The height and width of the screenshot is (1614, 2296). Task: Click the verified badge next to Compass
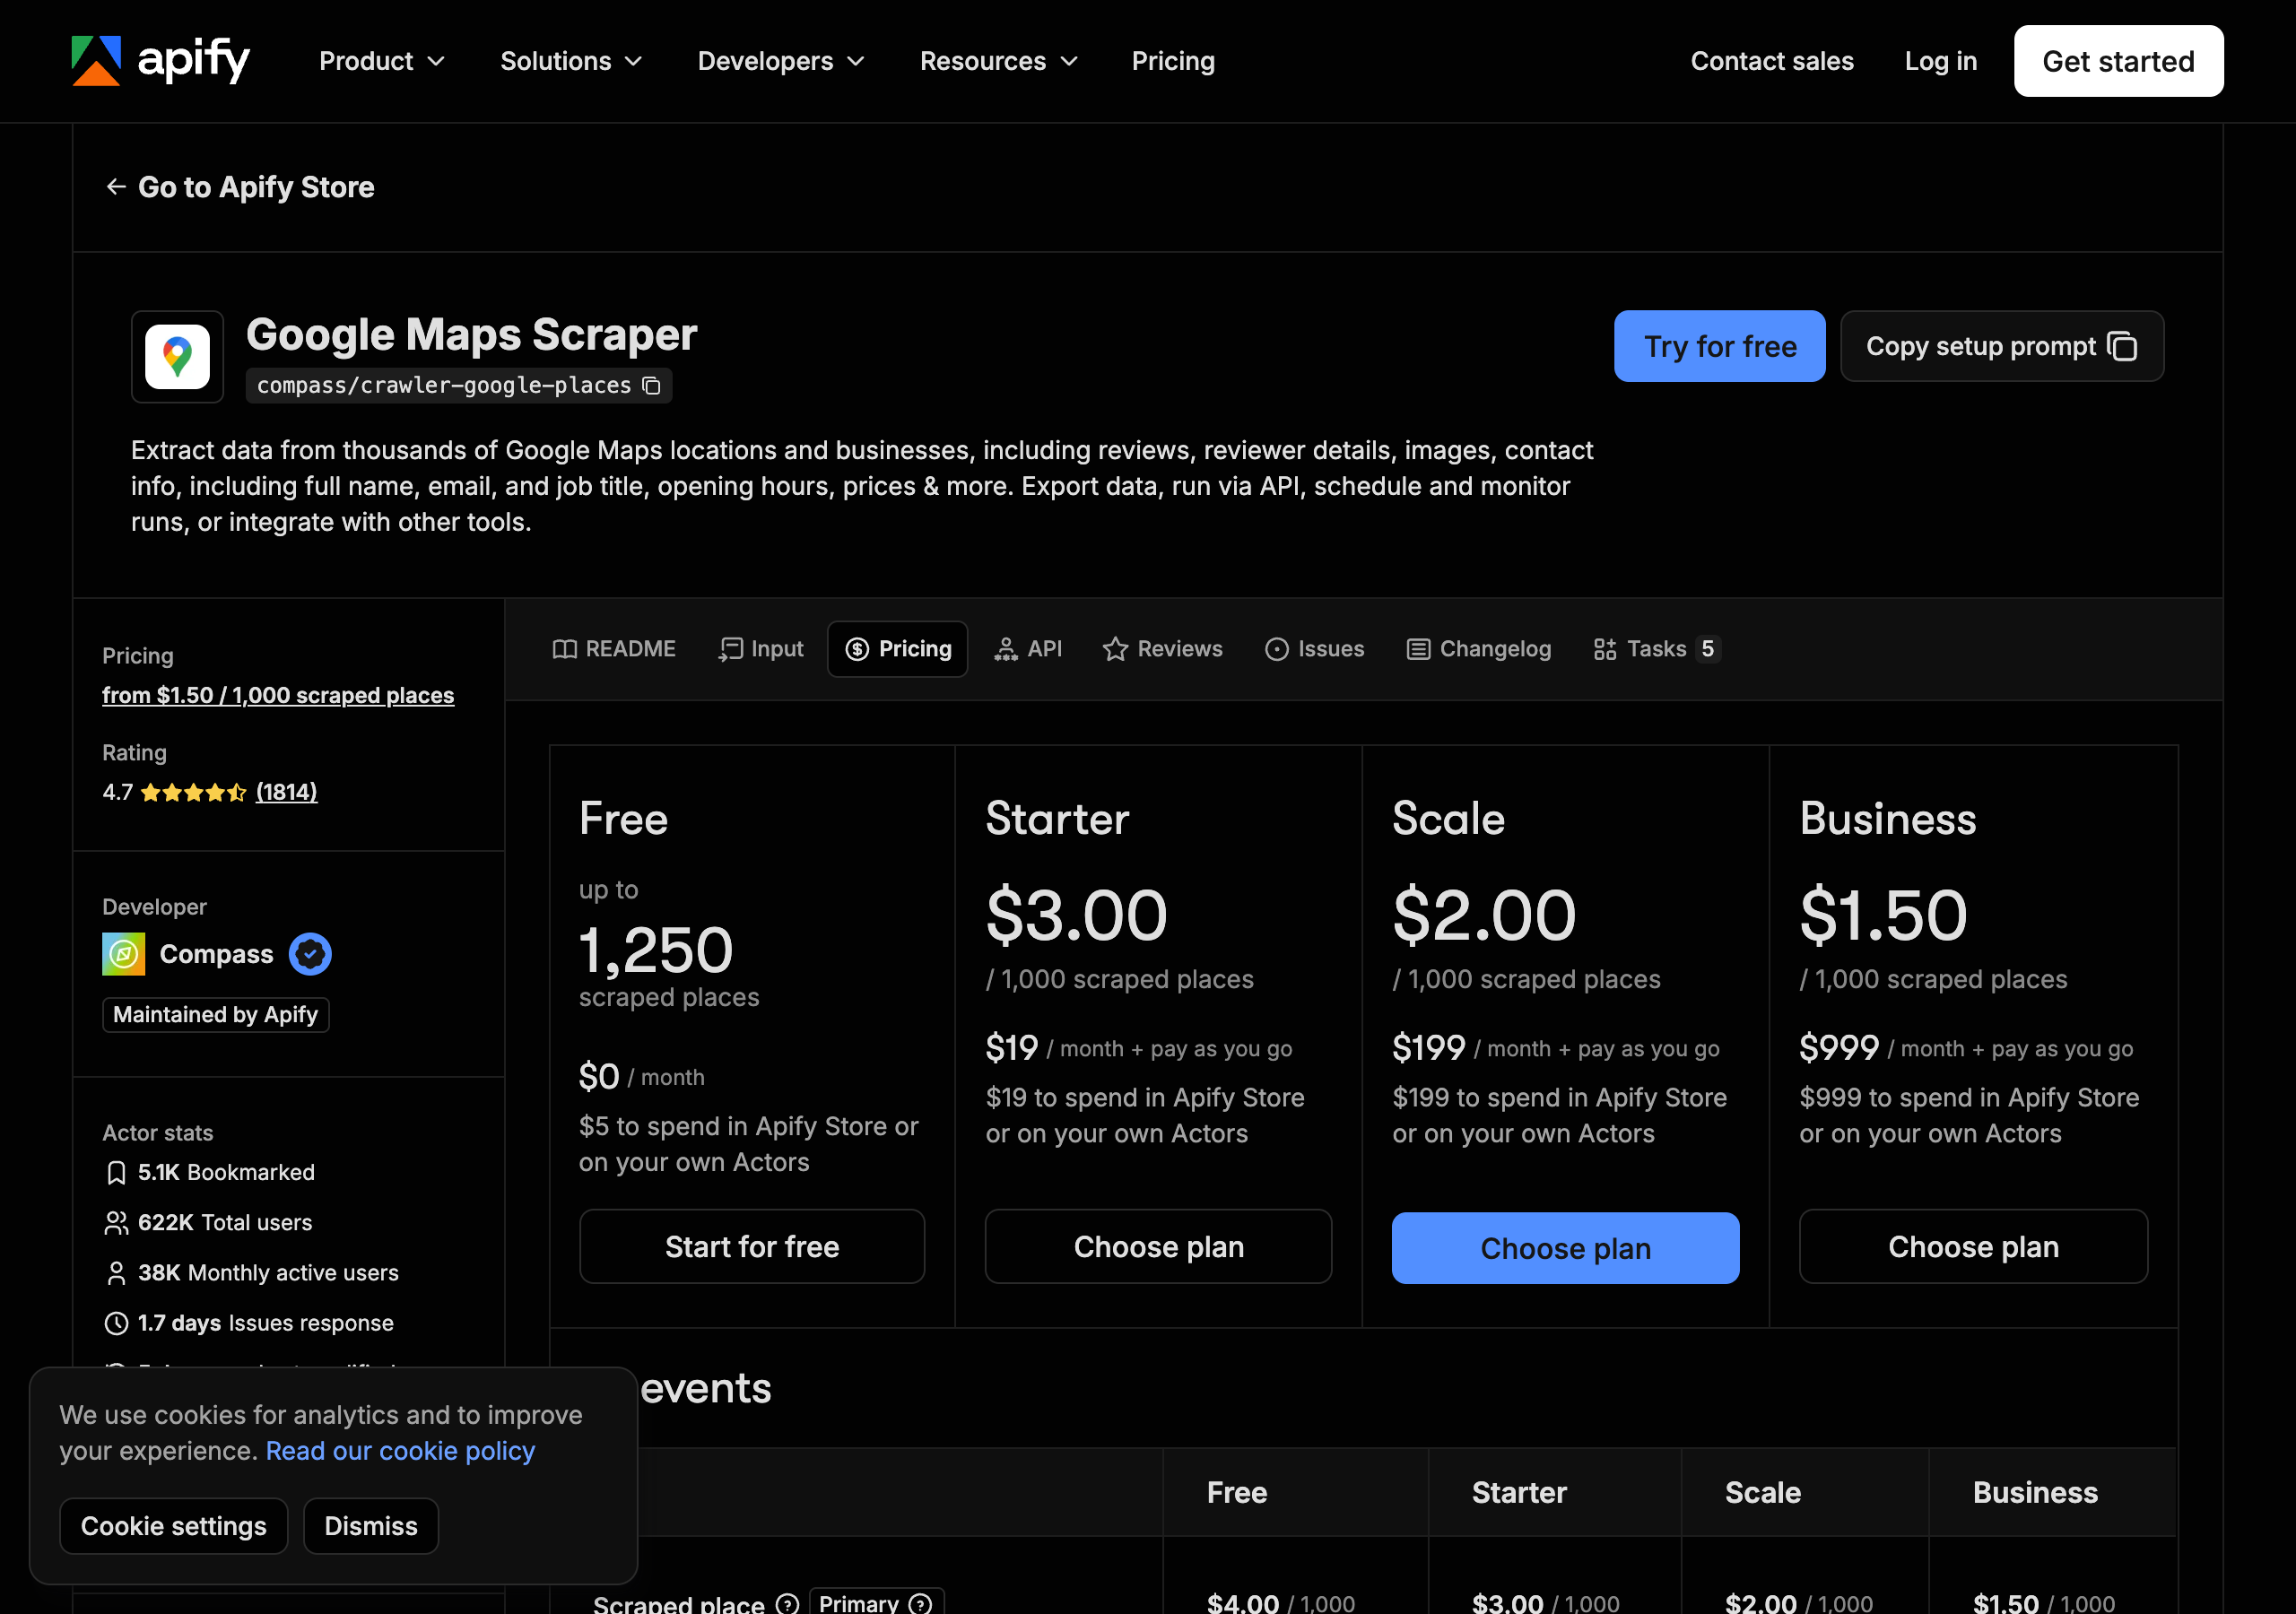coord(310,954)
